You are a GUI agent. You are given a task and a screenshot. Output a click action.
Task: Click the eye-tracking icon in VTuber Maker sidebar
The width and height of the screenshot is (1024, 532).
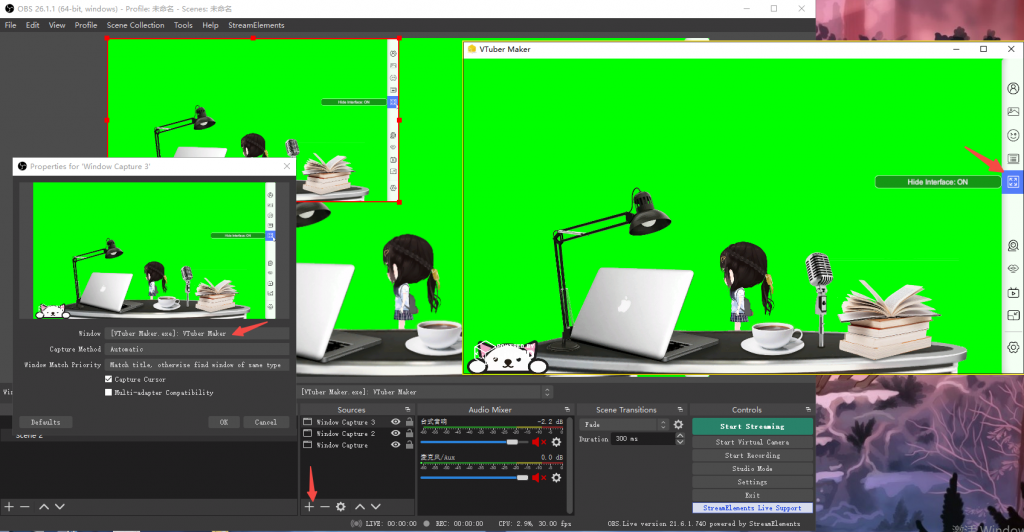click(1013, 268)
